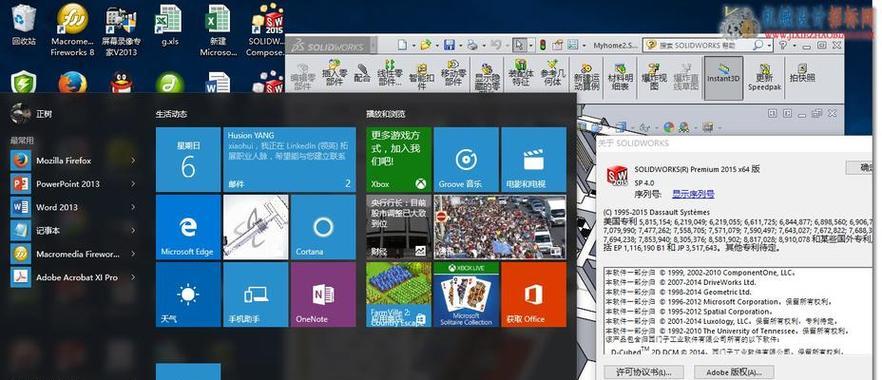Screen dimensions: 882x380
Task: Click the Rebuild traffic light icon
Action: click(x=542, y=45)
